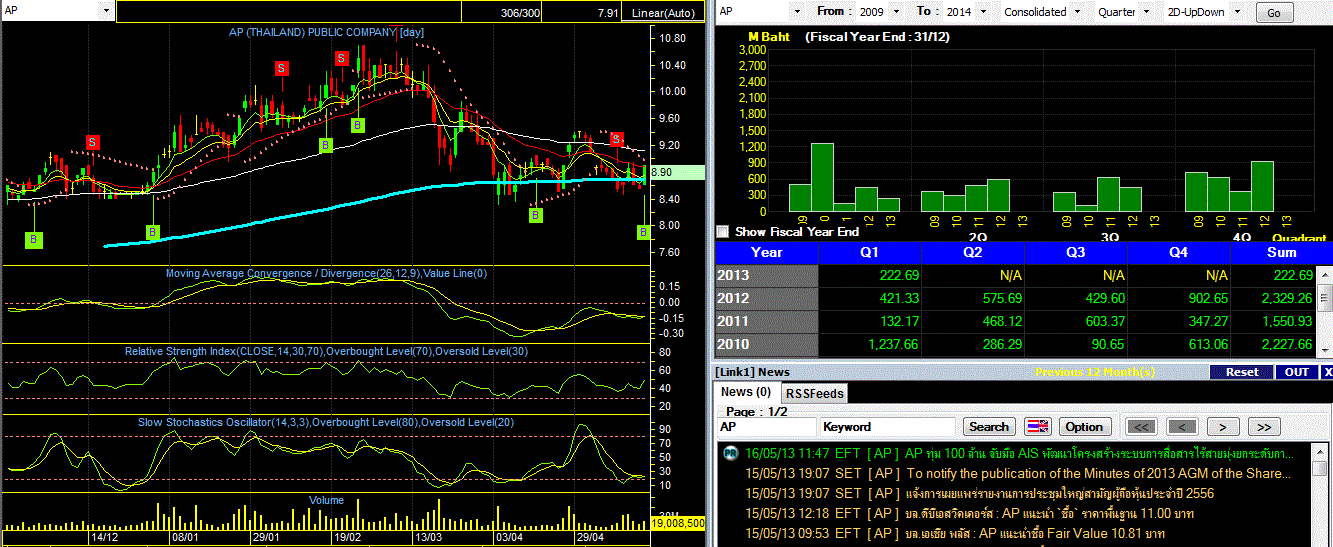Click the Go button
The width and height of the screenshot is (1333, 547).
pyautogui.click(x=1273, y=13)
